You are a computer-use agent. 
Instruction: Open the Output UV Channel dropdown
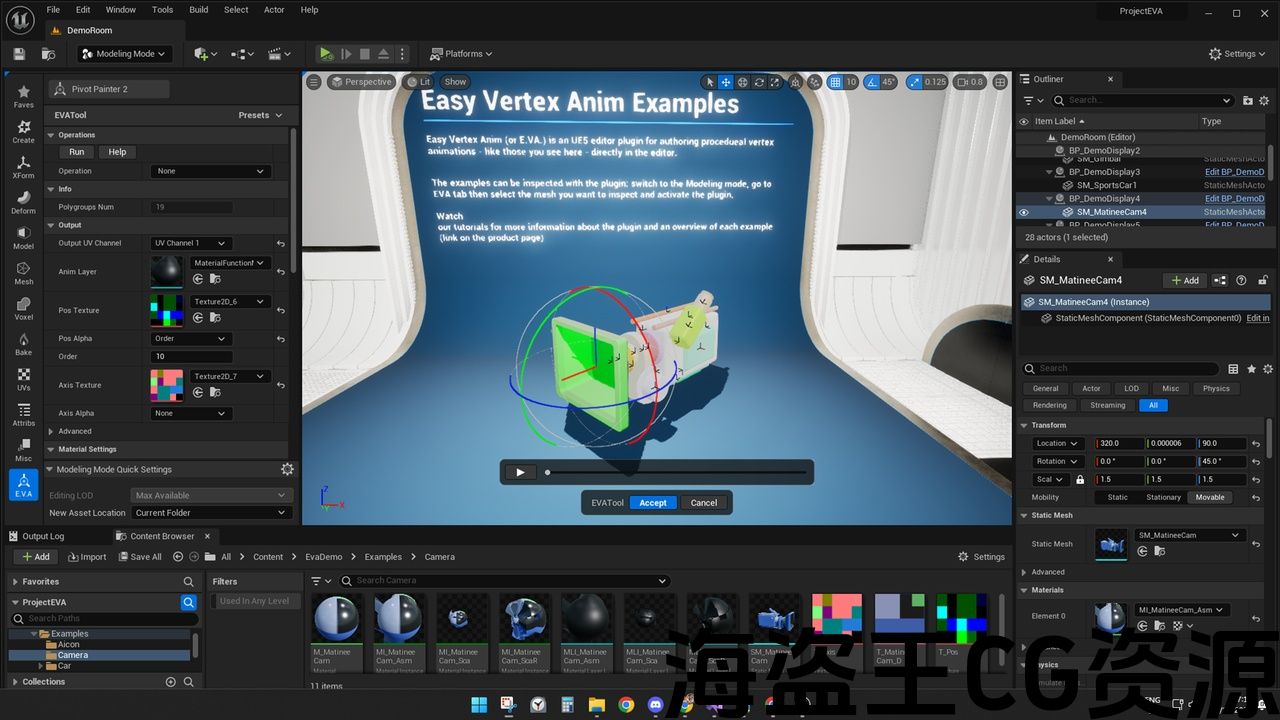191,243
